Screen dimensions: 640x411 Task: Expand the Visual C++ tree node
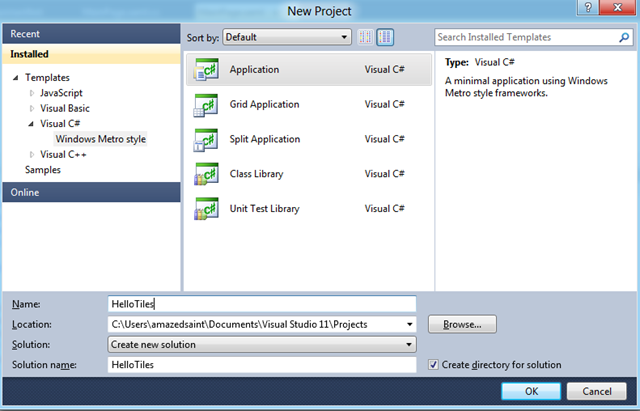pos(32,155)
